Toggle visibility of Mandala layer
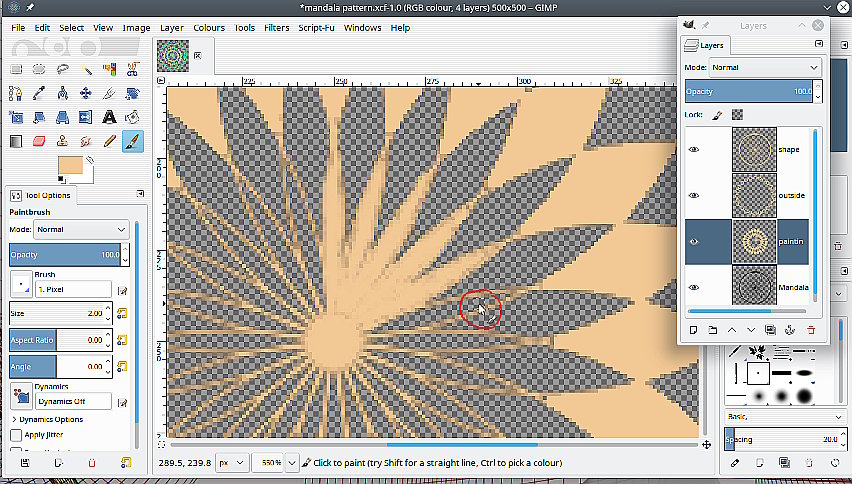The width and height of the screenshot is (852, 484). (694, 287)
